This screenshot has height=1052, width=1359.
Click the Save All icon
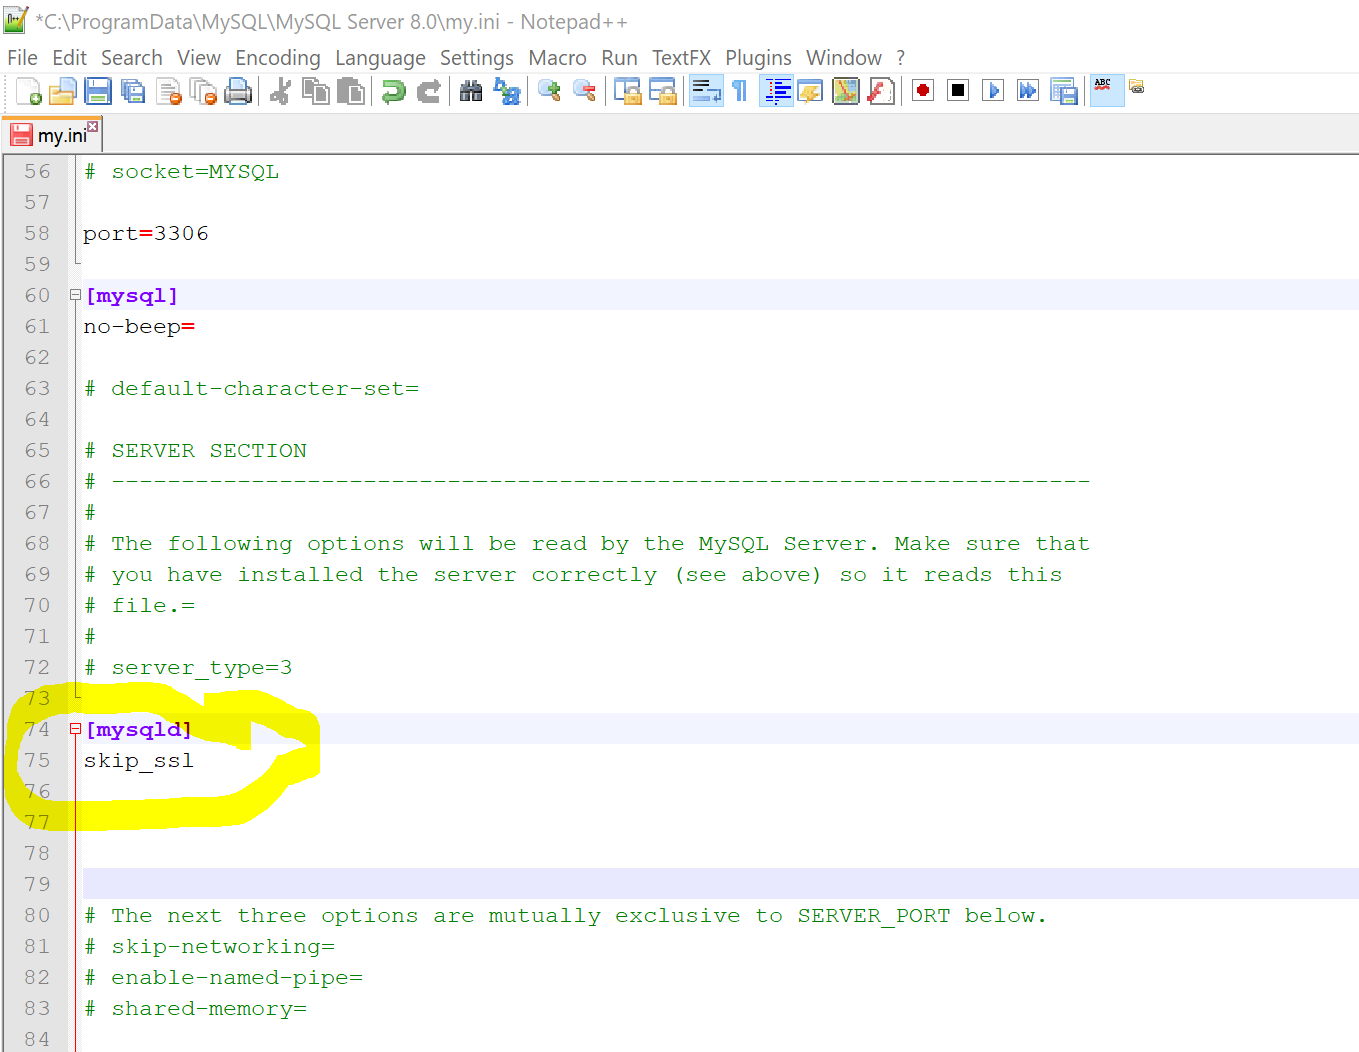click(x=133, y=92)
